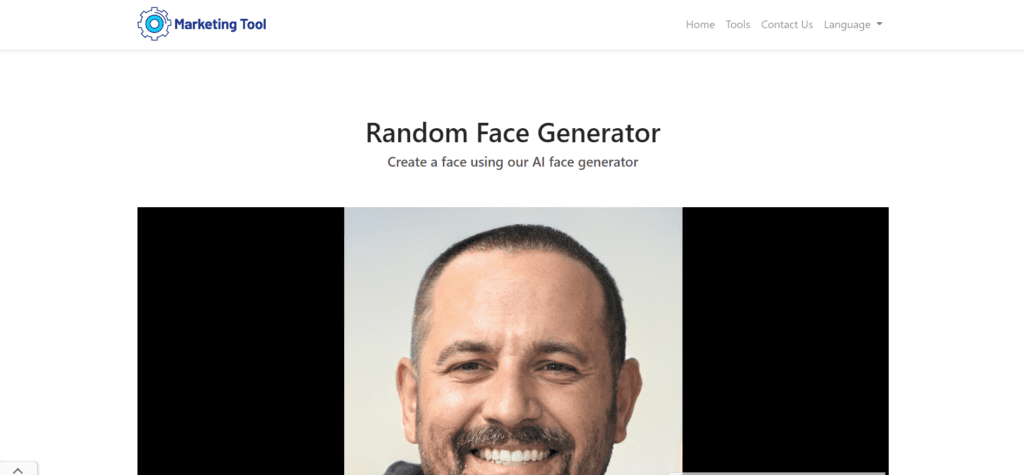
Task: Click the black panel left of the face image
Action: click(x=240, y=341)
